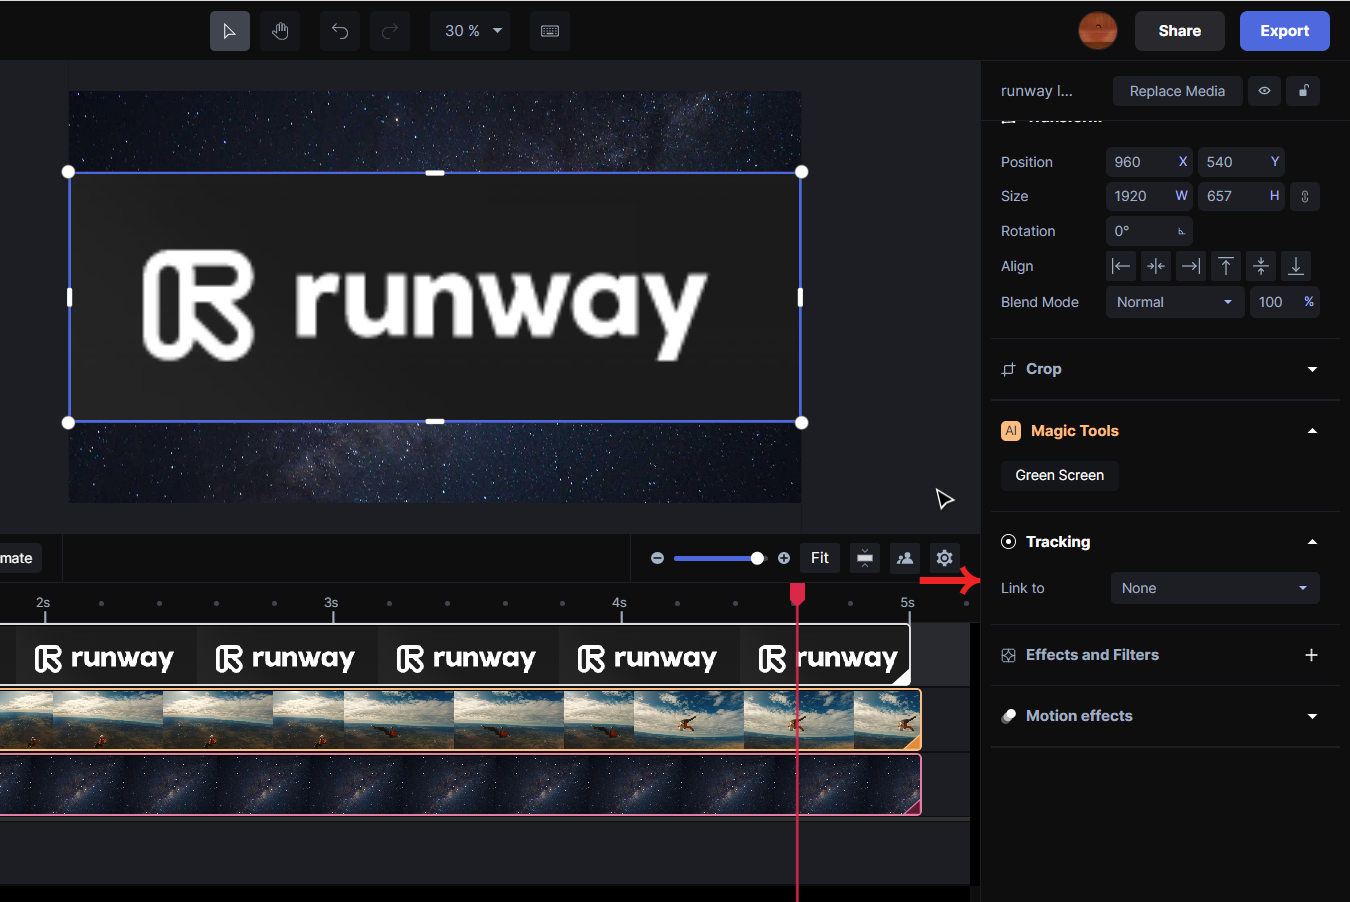1350x902 pixels.
Task: Align layer horizontally centered
Action: click(x=1156, y=266)
